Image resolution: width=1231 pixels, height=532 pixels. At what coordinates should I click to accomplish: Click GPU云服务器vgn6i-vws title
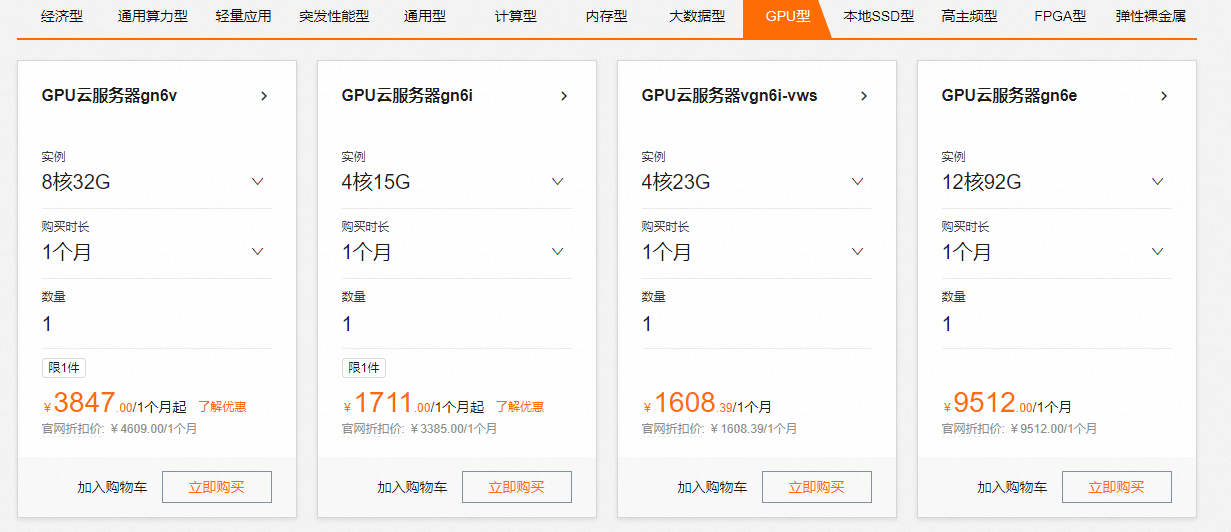[729, 96]
